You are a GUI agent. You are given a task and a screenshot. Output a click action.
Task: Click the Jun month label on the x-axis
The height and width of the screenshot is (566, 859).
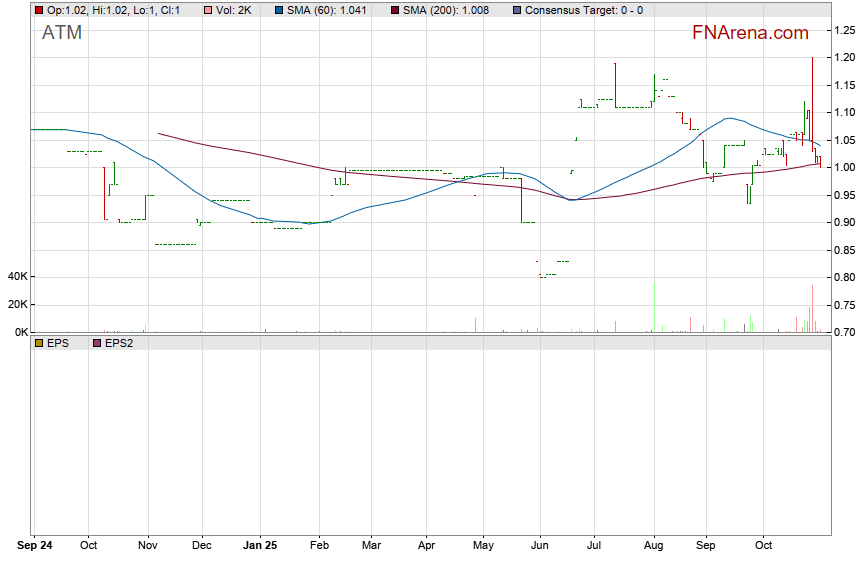click(x=539, y=547)
